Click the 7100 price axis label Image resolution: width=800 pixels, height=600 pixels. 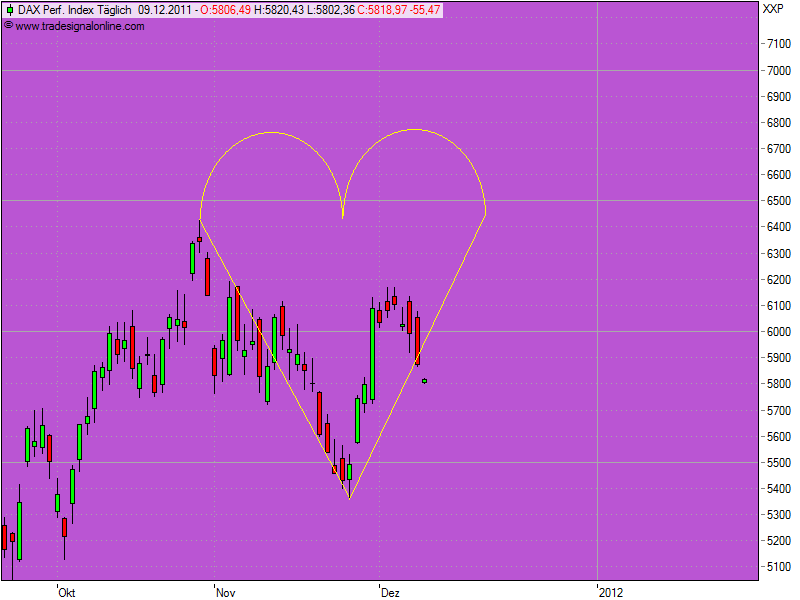tap(779, 44)
